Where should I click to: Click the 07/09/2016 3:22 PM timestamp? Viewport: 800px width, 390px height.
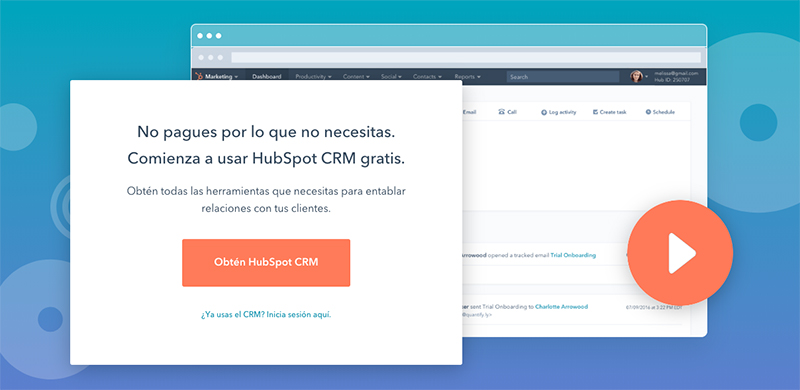[x=654, y=307]
